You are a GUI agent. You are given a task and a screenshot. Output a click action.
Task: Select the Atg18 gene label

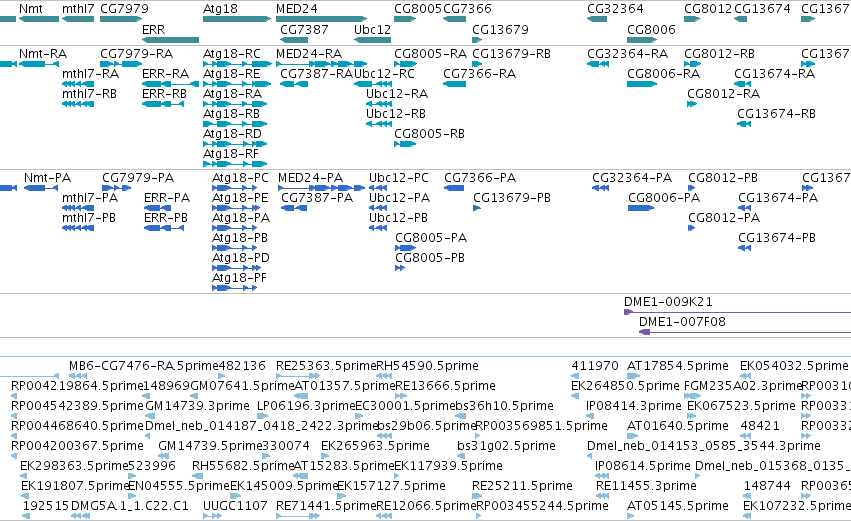point(220,9)
